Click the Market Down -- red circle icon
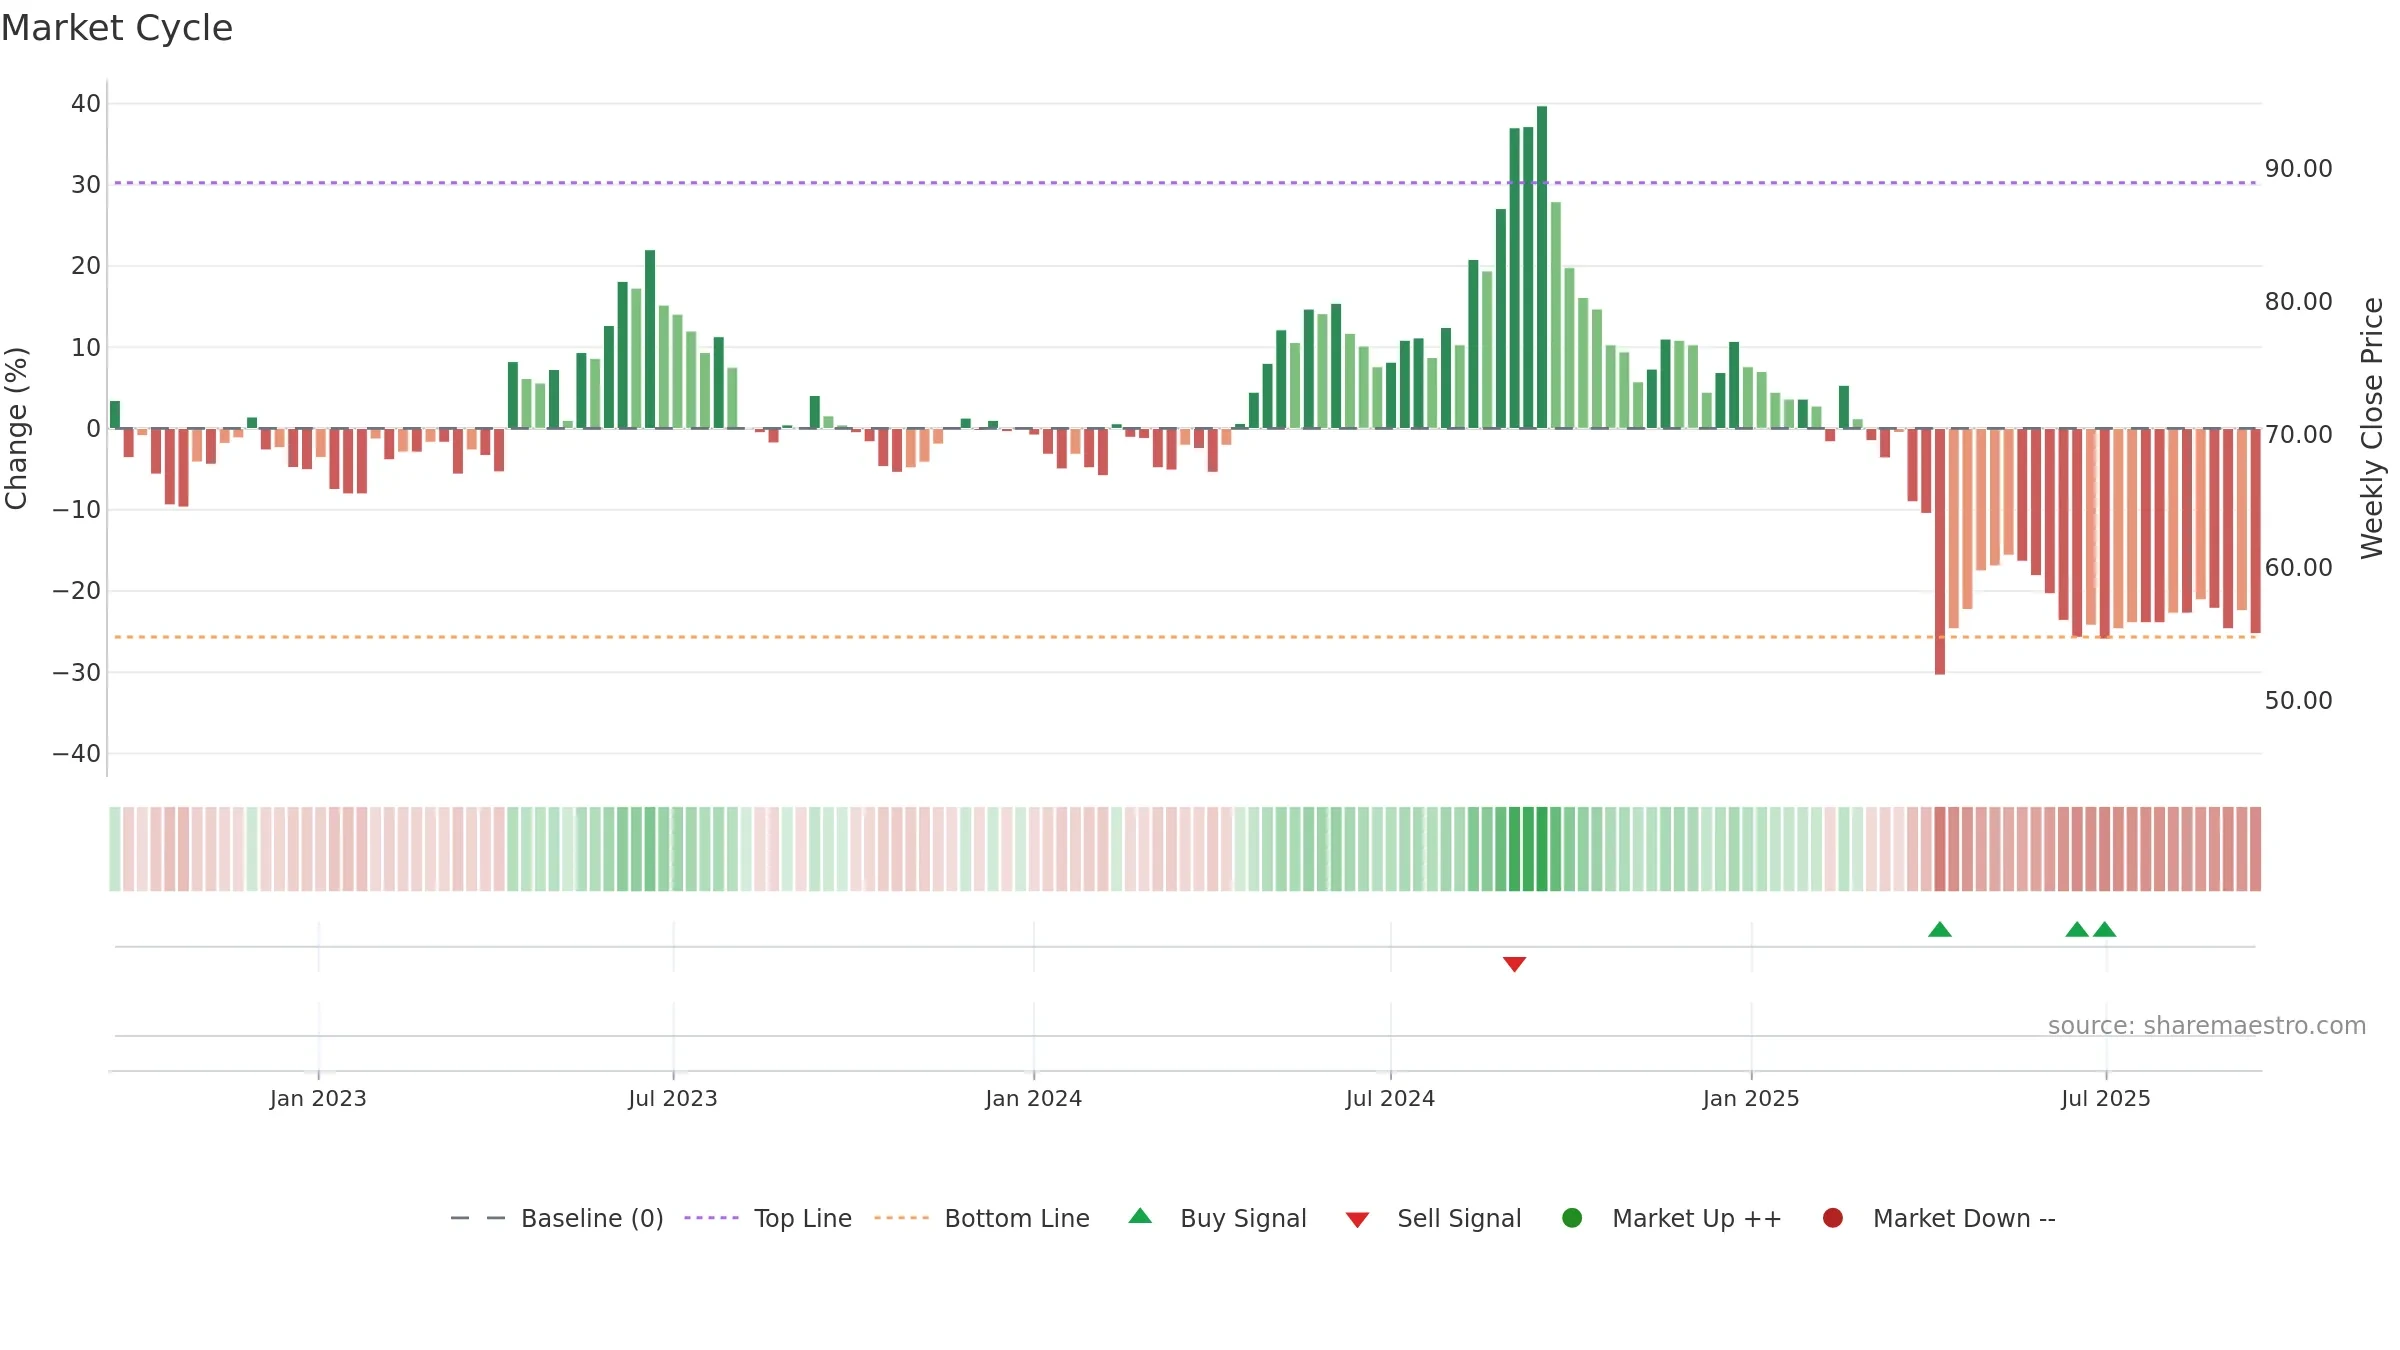This screenshot has width=2400, height=1350. 1833,1218
